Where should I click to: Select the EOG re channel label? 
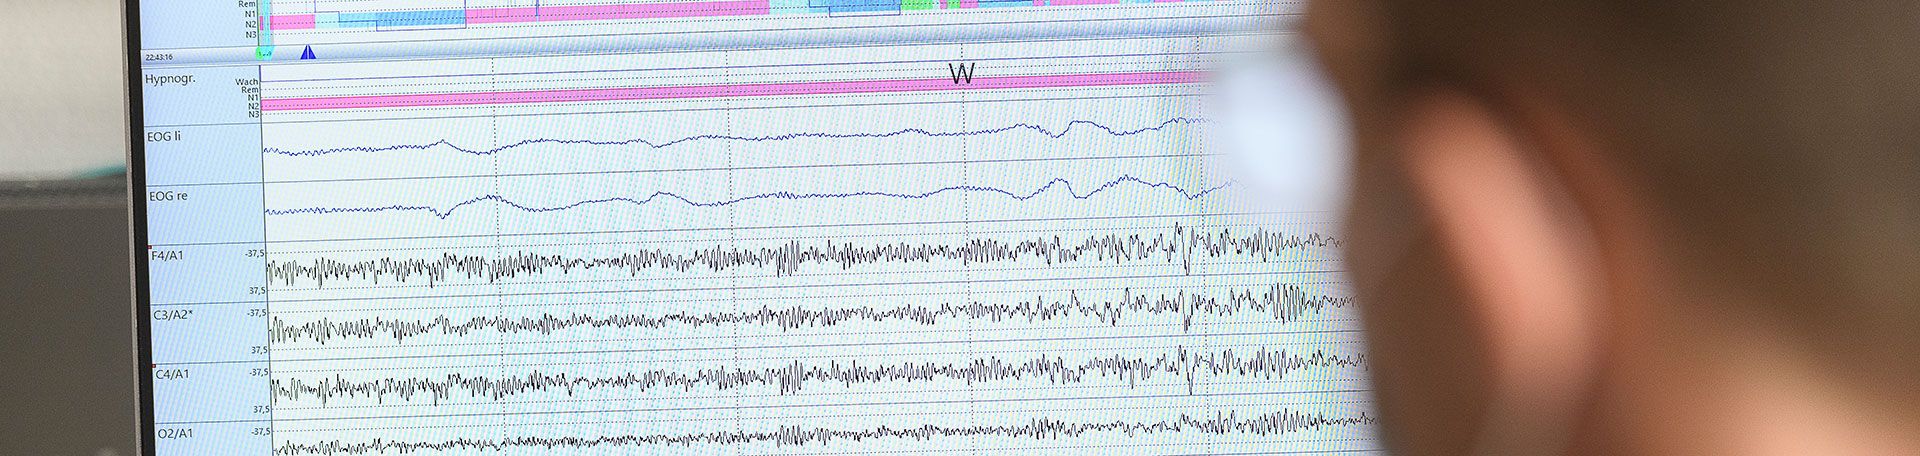tap(168, 196)
